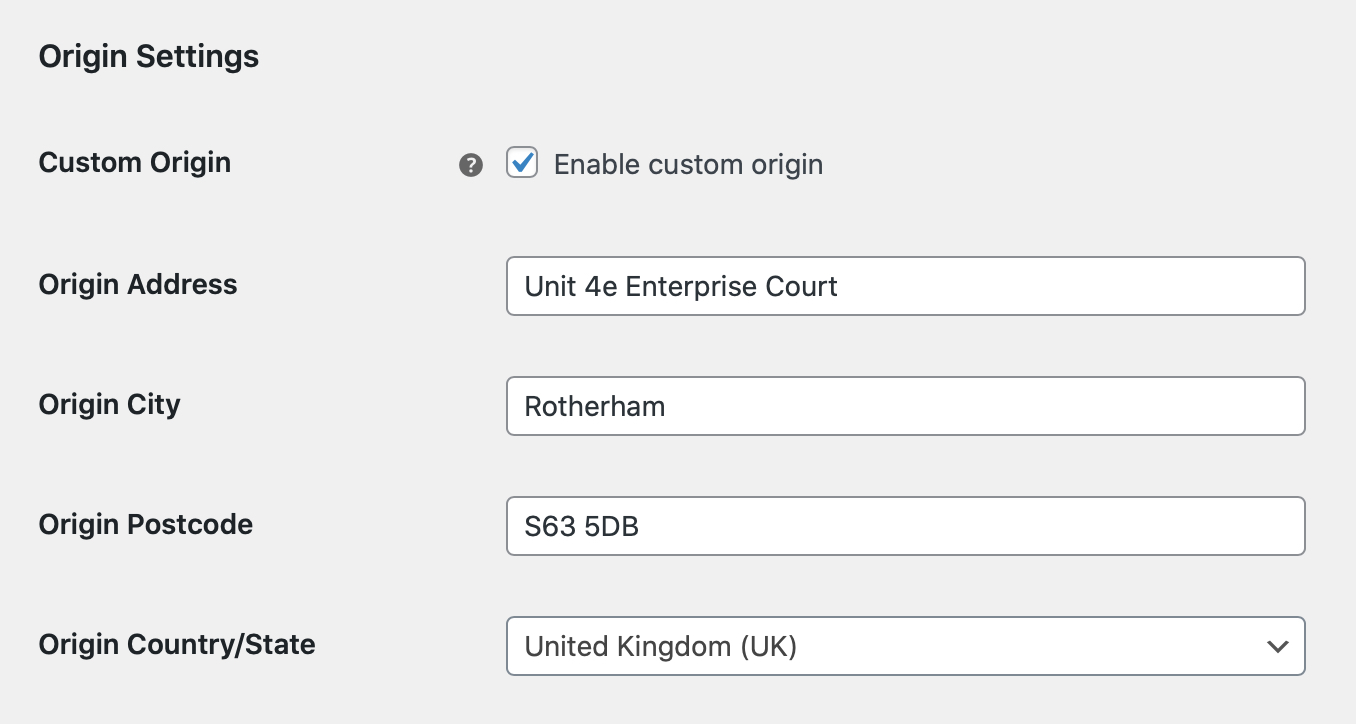The width and height of the screenshot is (1356, 724).
Task: Click the Enable custom origin label text
Action: (x=688, y=164)
